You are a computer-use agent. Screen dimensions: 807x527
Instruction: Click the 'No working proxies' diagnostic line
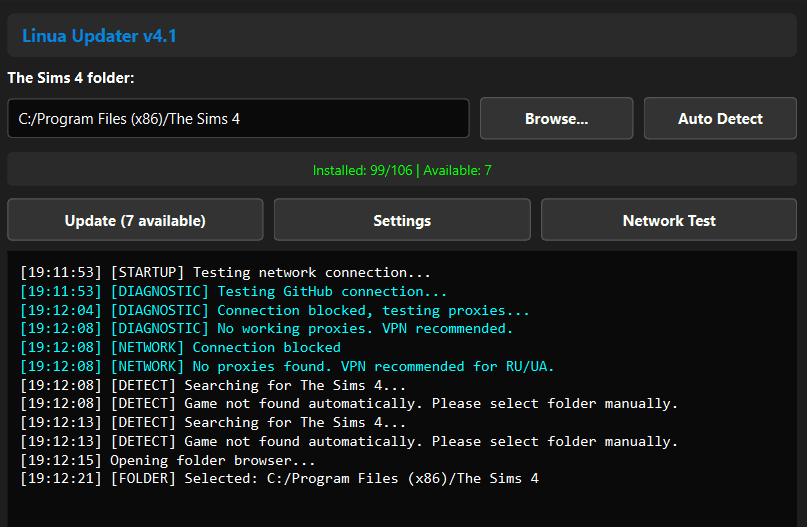[x=266, y=328]
